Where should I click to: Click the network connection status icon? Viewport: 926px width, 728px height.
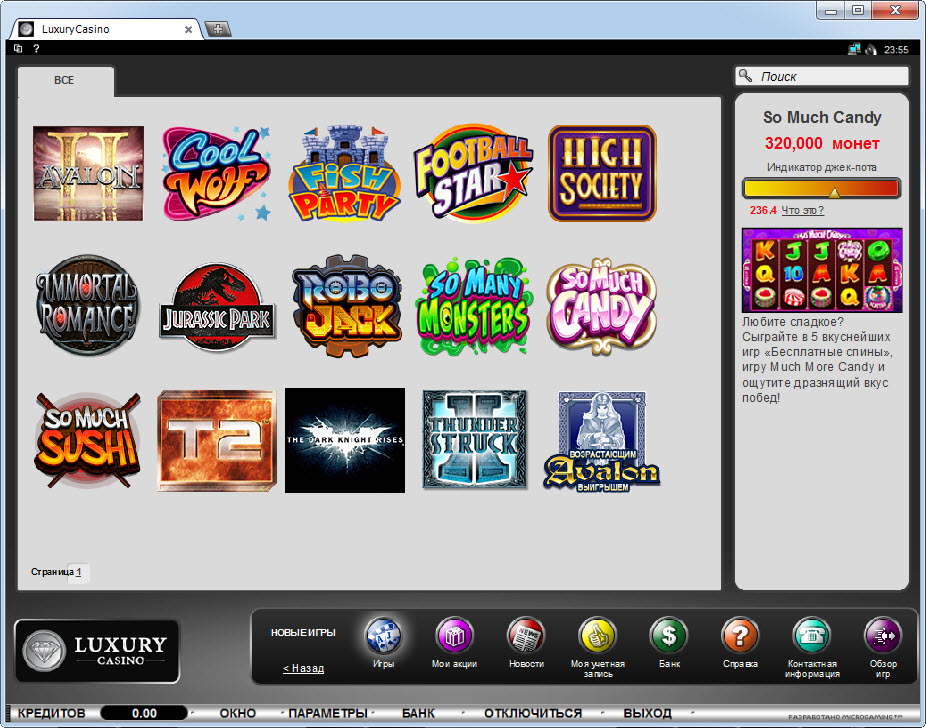(853, 50)
